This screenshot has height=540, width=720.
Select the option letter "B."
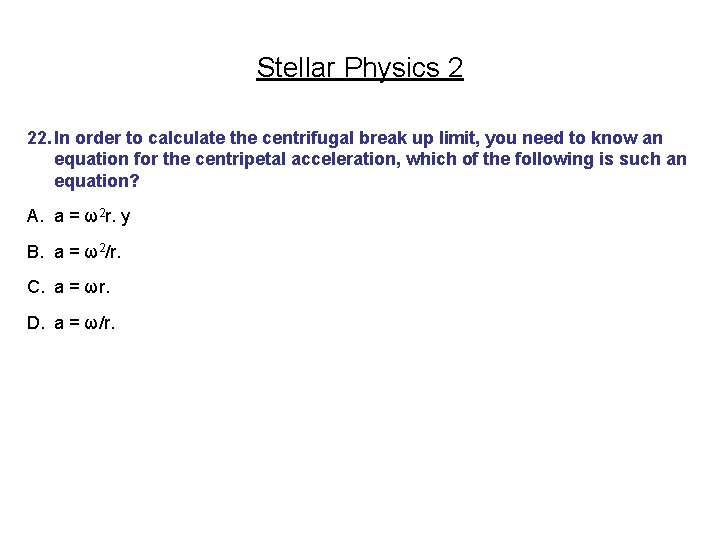tap(36, 252)
